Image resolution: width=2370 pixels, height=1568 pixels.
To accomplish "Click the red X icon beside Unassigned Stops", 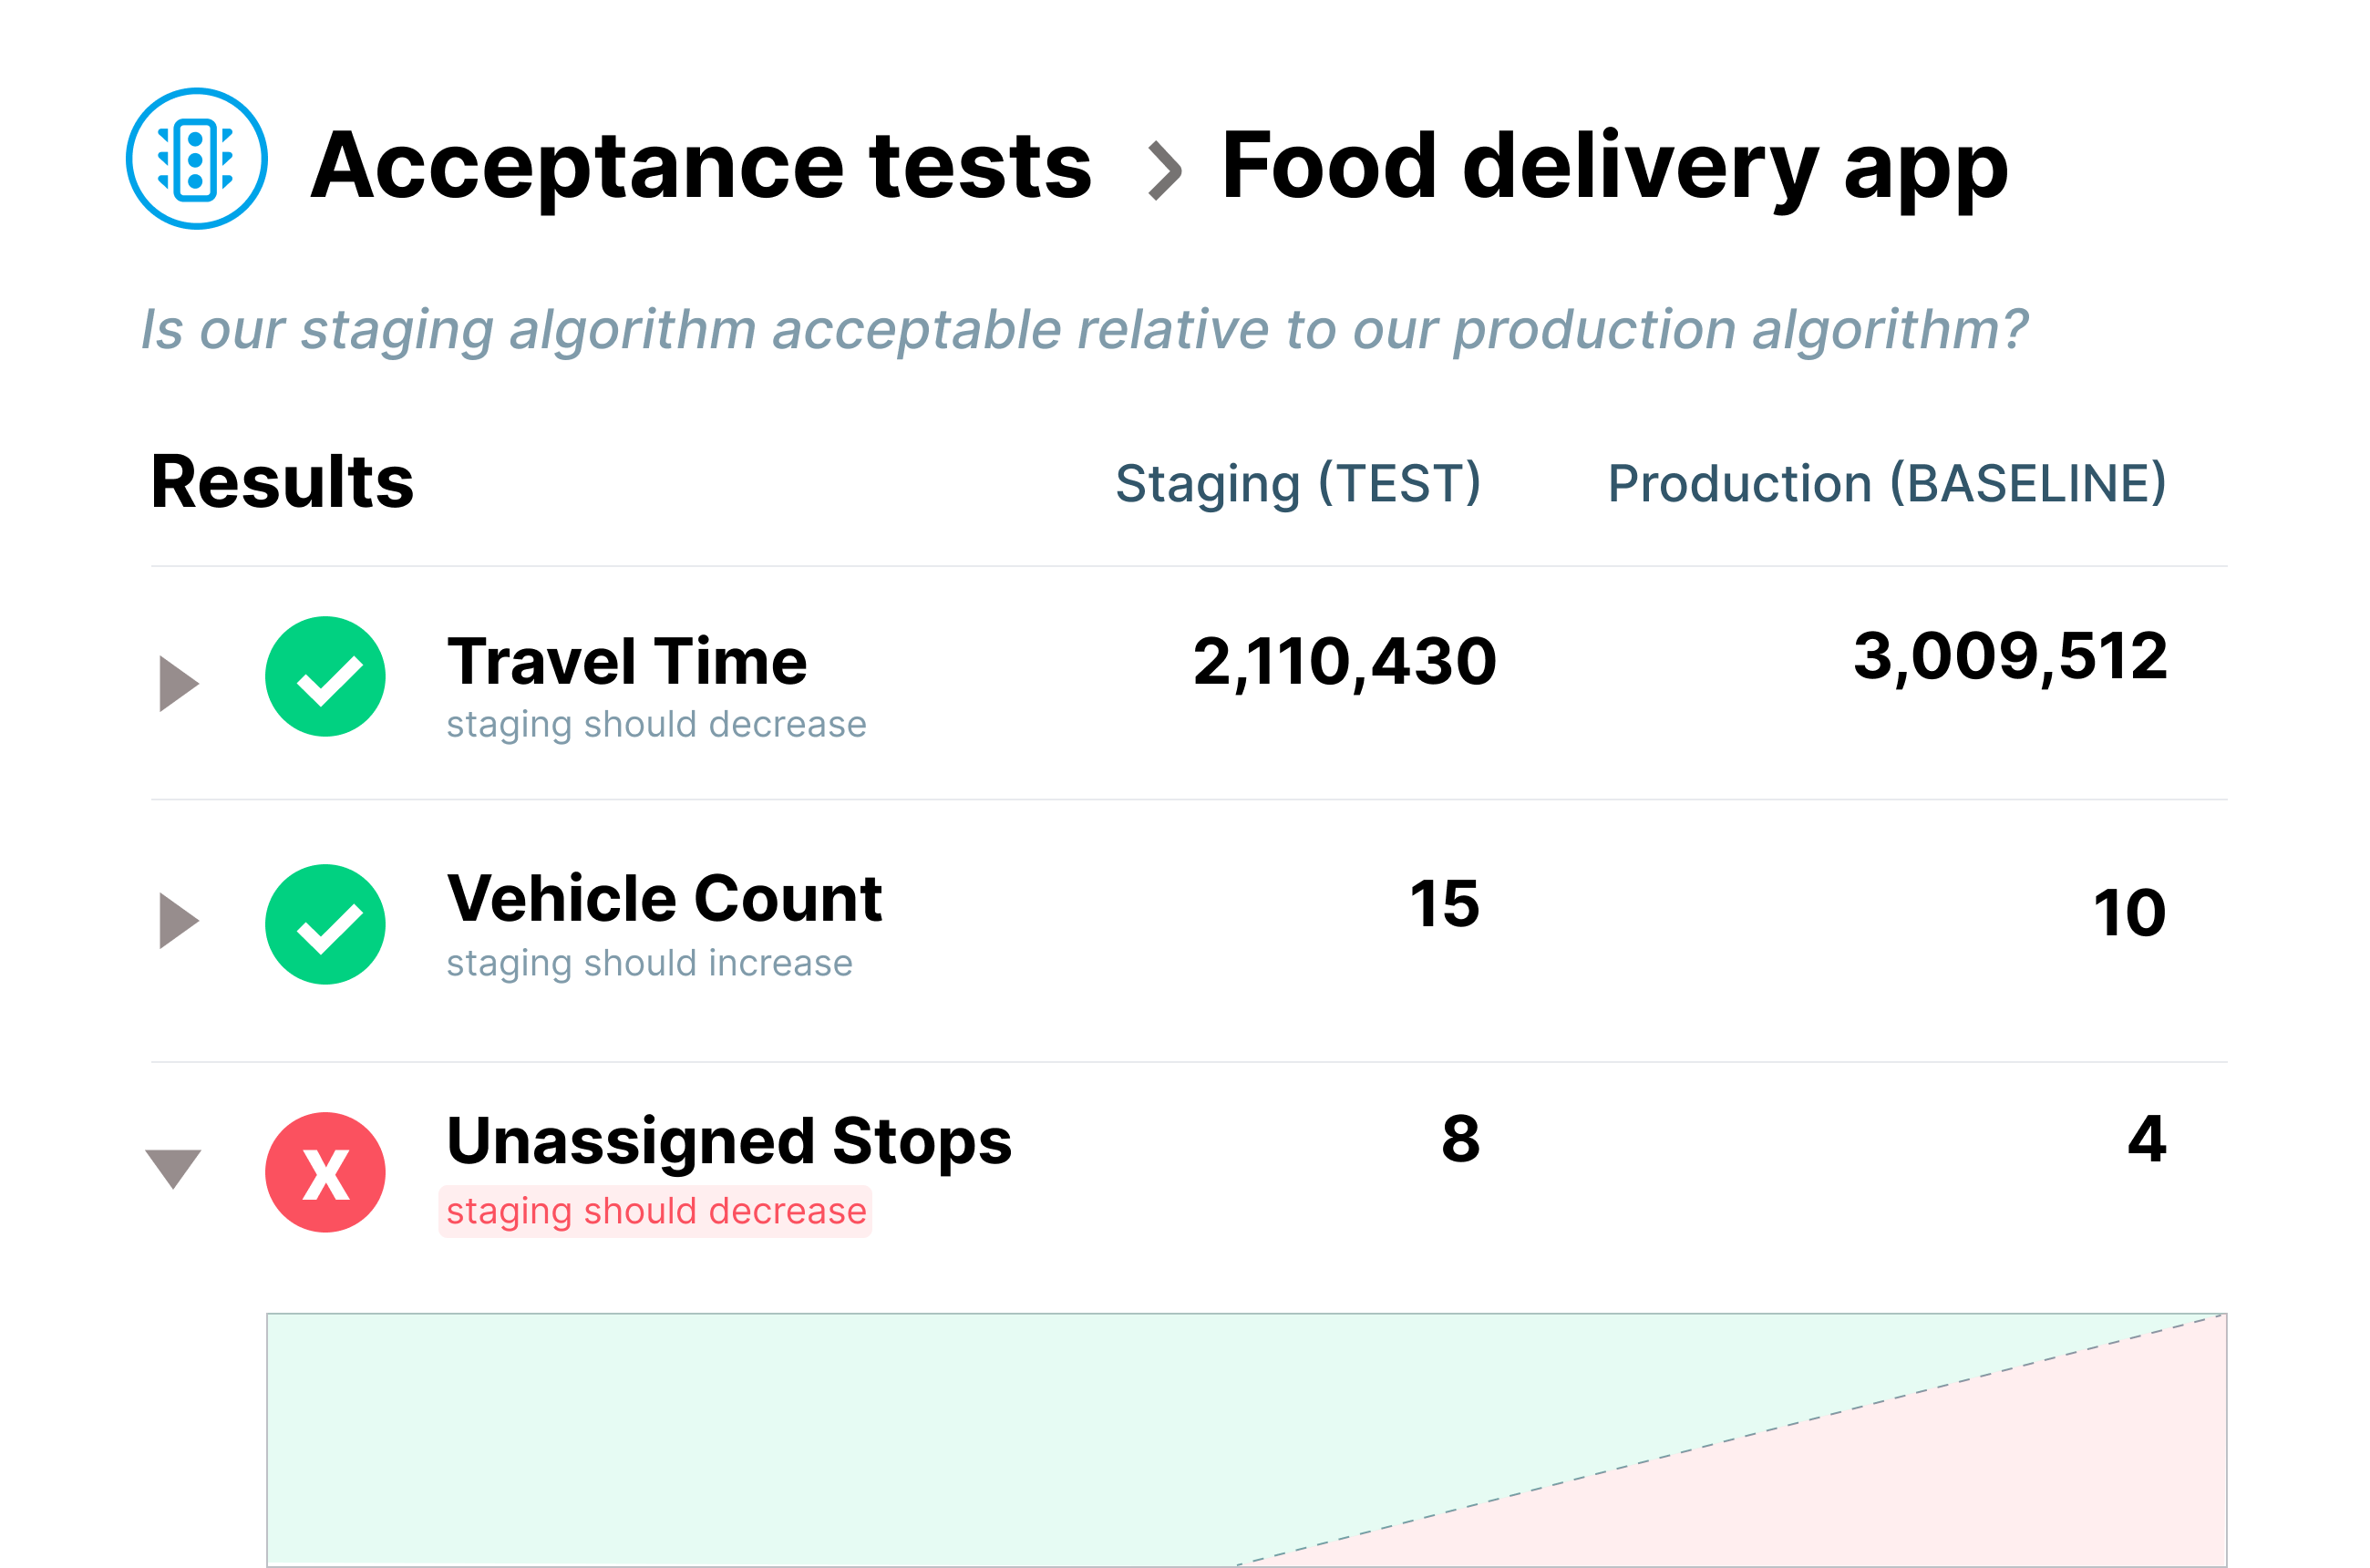I will pyautogui.click(x=325, y=1172).
